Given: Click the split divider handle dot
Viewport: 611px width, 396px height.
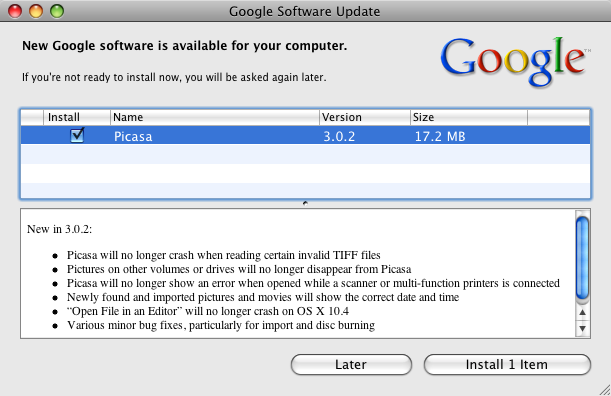Looking at the screenshot, I should [x=305, y=203].
